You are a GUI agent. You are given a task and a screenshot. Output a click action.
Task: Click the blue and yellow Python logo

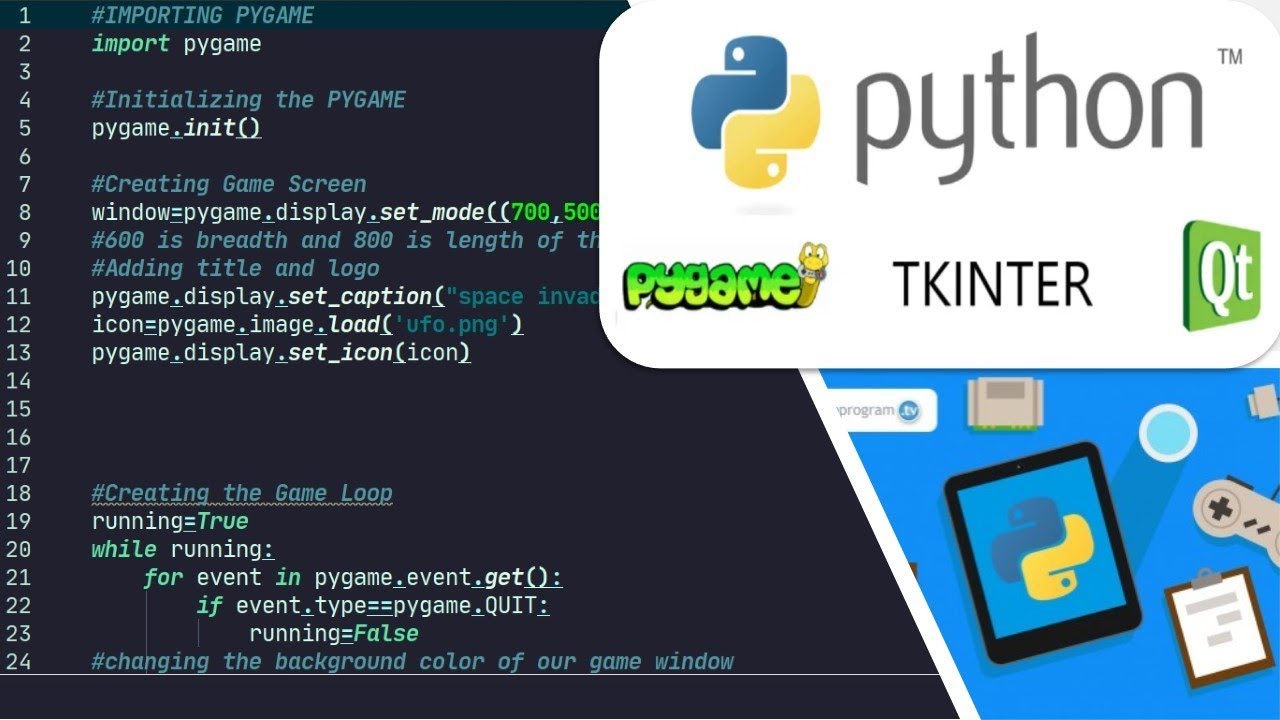coord(755,112)
